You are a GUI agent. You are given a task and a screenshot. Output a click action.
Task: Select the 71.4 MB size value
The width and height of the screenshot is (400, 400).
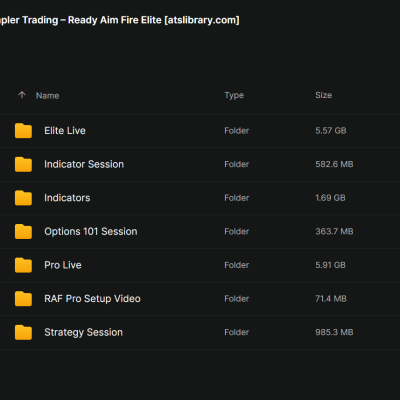pos(331,299)
